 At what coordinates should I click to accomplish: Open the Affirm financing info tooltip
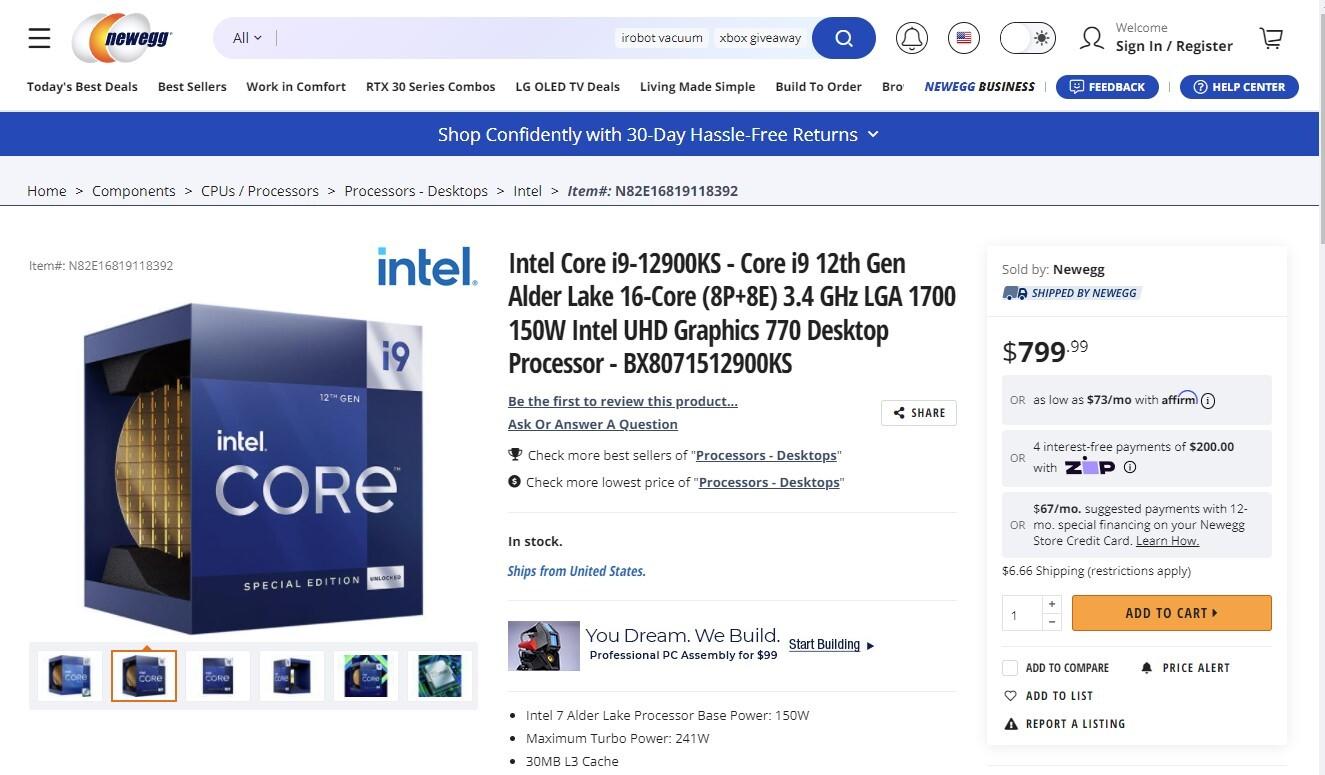(x=1208, y=400)
